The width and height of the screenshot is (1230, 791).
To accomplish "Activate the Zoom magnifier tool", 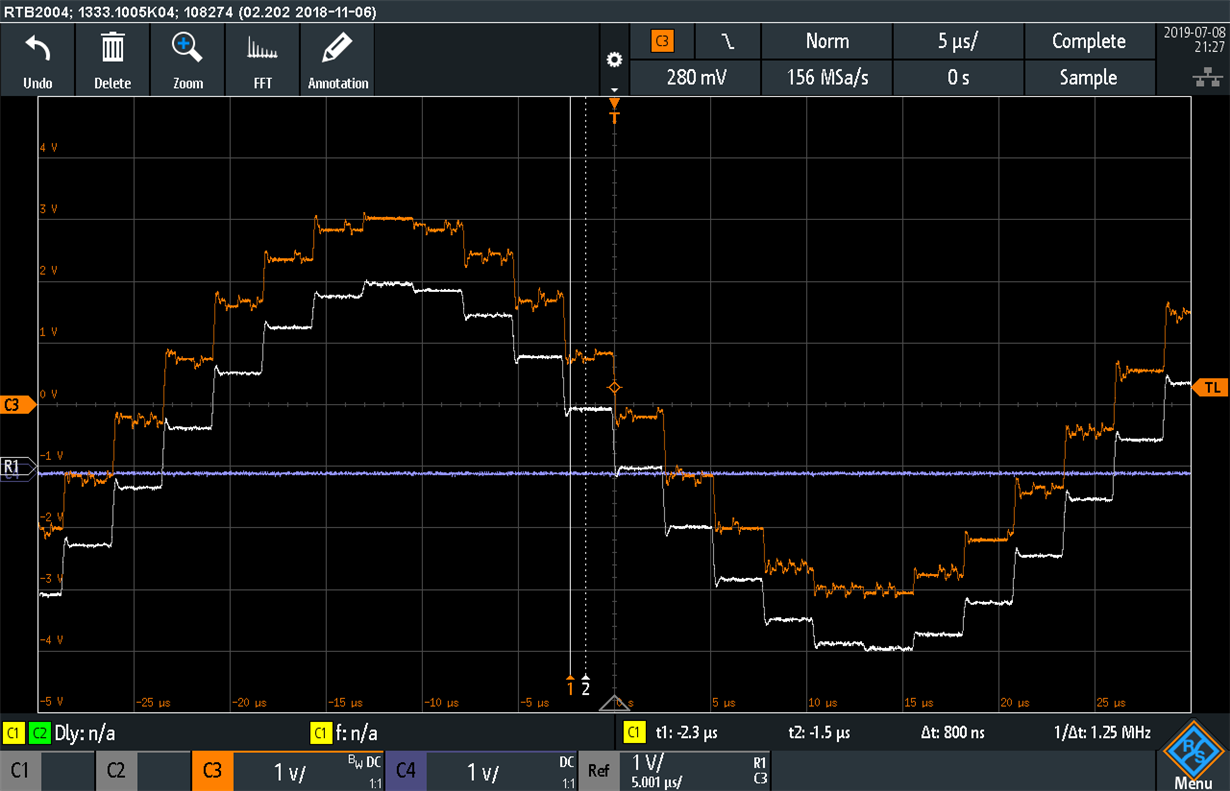I will [x=188, y=47].
